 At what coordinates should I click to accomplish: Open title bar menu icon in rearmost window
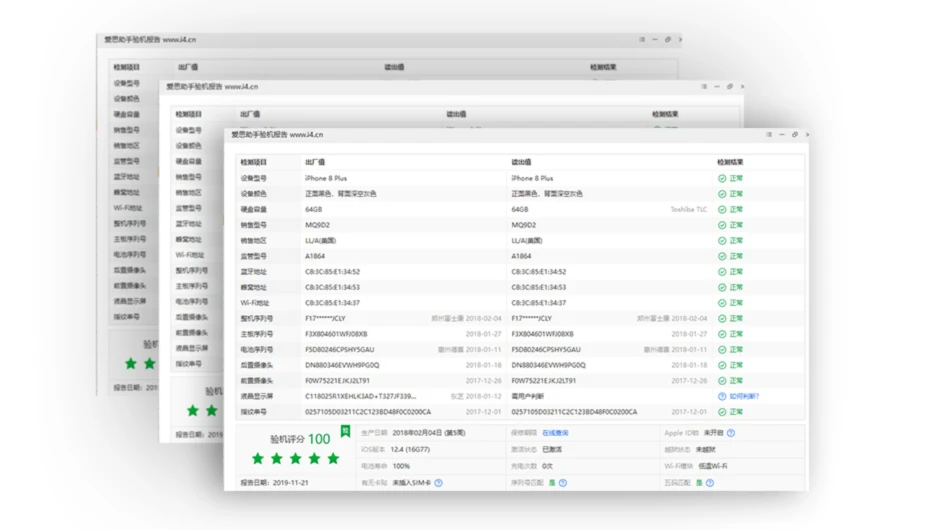642,40
